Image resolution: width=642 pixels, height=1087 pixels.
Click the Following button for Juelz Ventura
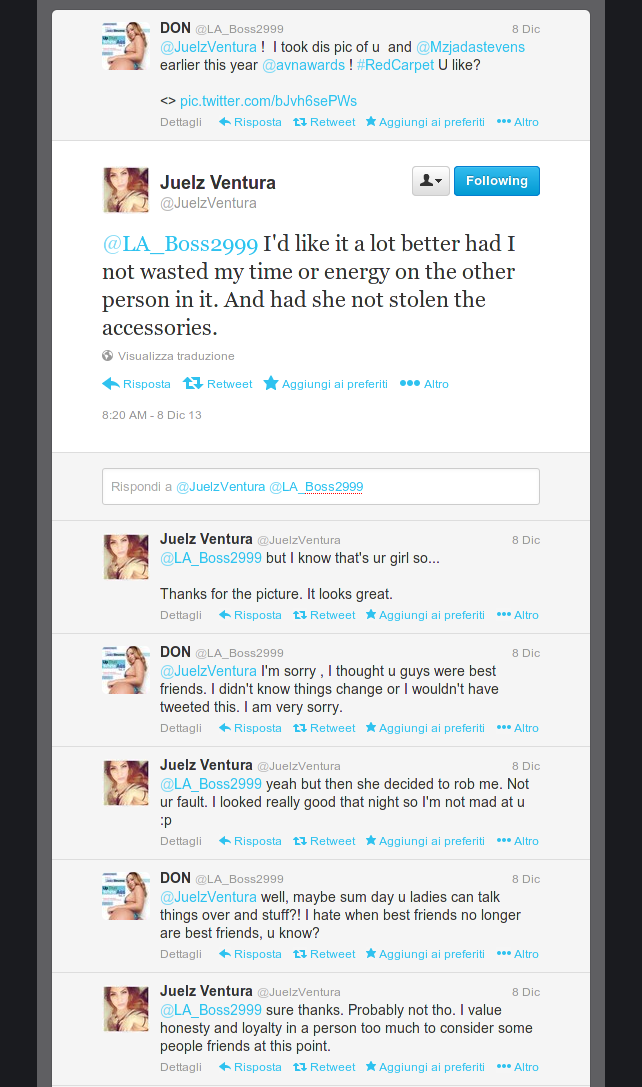pos(496,181)
